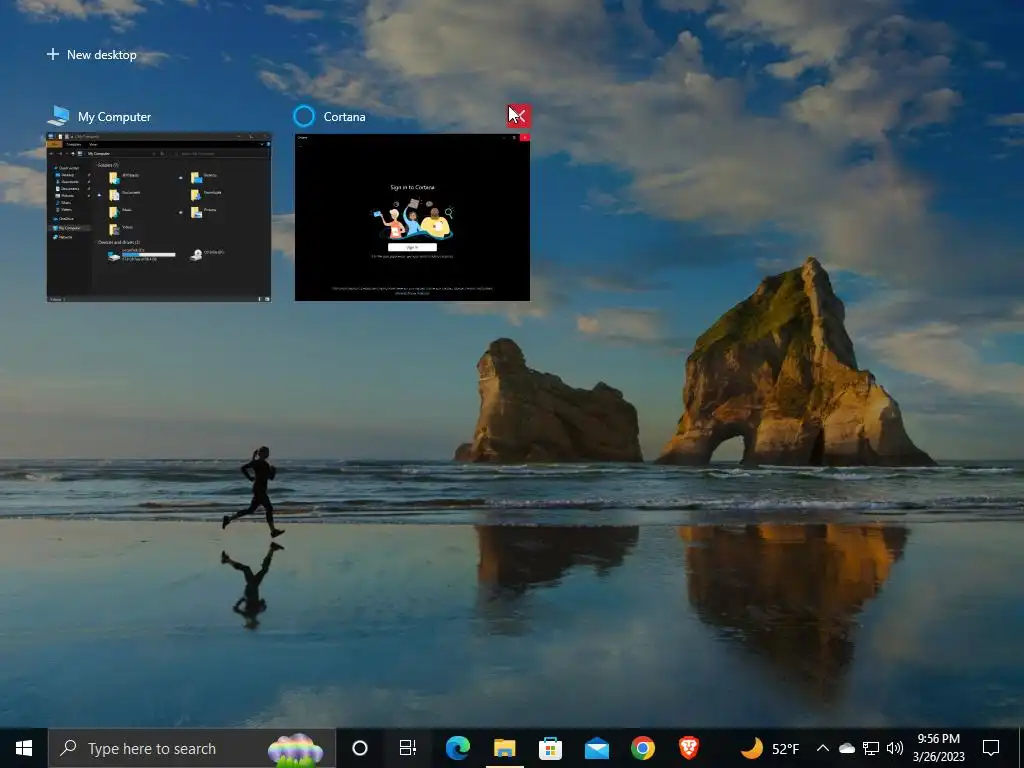This screenshot has height=768, width=1024.
Task: Open Microsoft Store from the taskbar
Action: click(551, 748)
